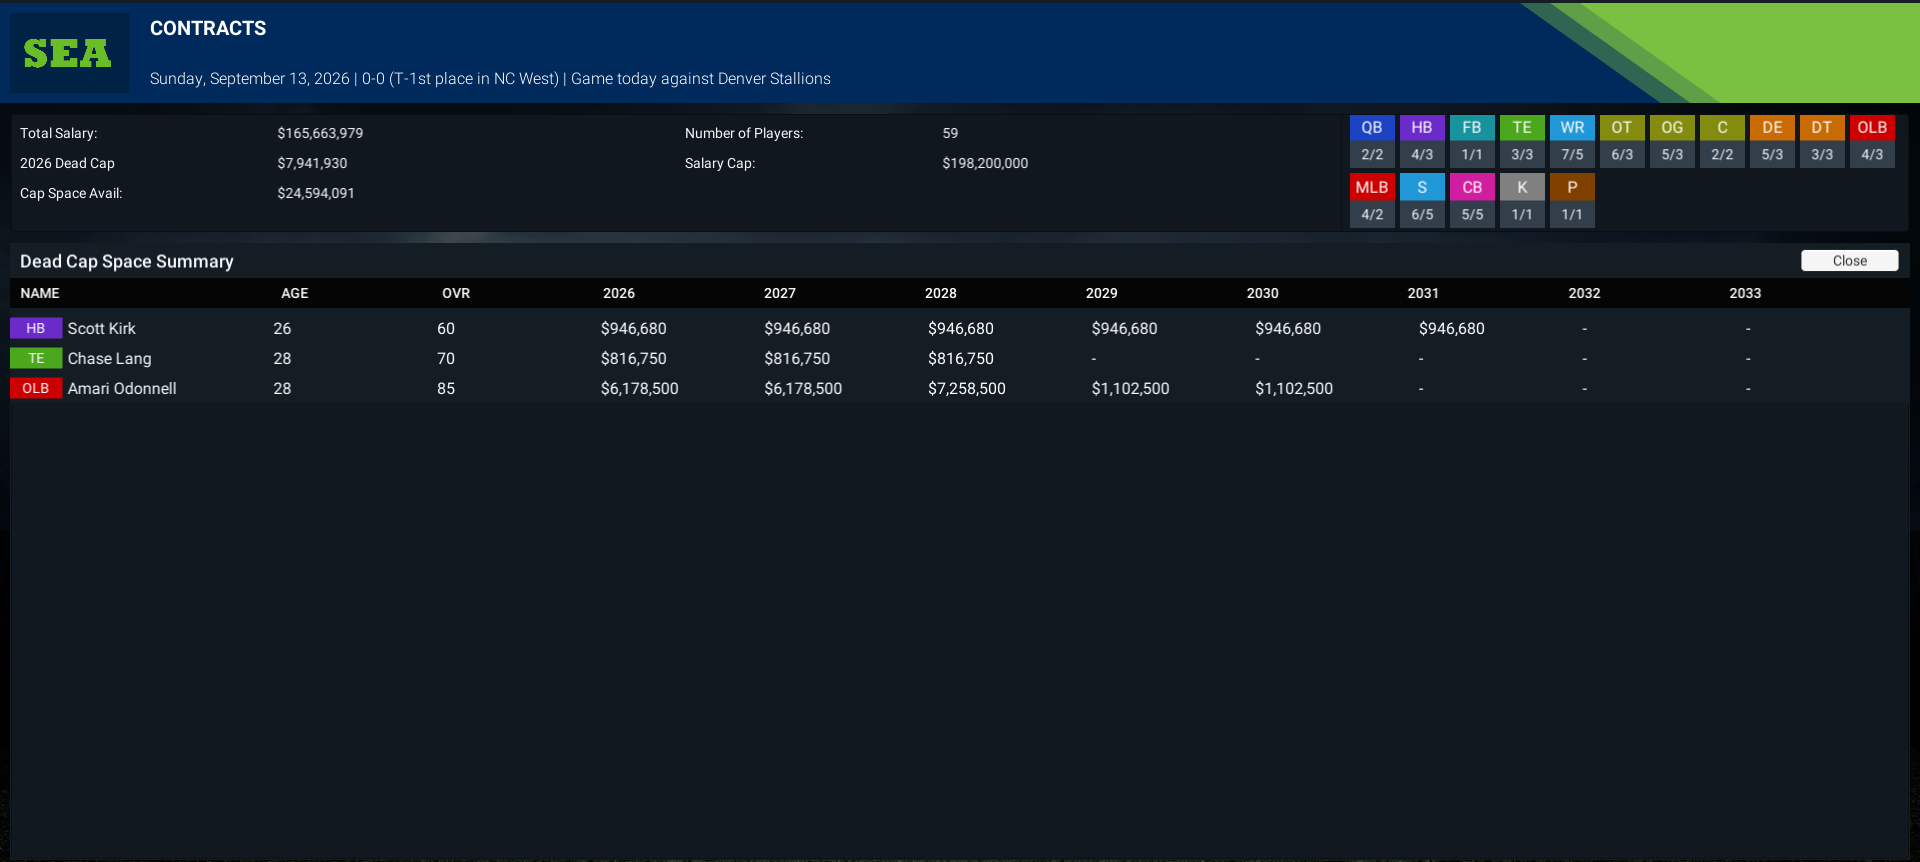Click the S safety position badge
This screenshot has width=1920, height=862.
(x=1422, y=188)
